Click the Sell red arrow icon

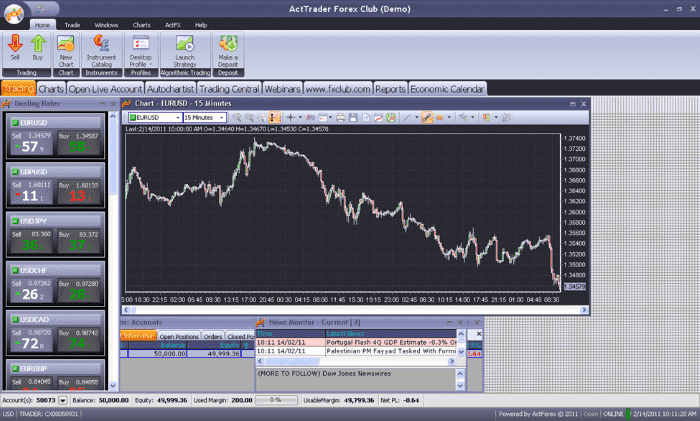[x=15, y=45]
